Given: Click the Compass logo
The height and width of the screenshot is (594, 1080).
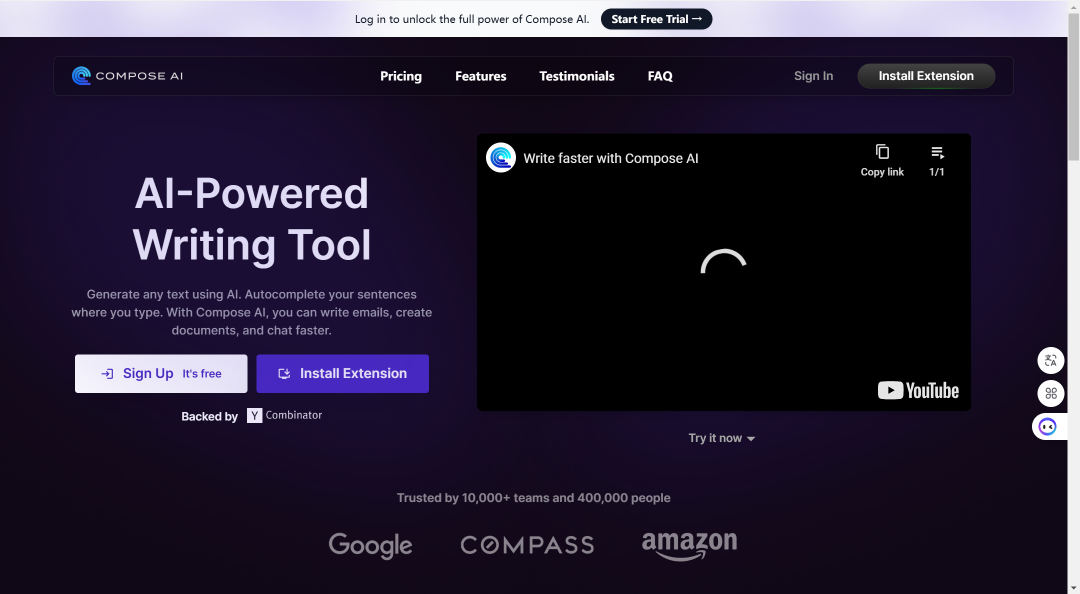Looking at the screenshot, I should point(527,545).
